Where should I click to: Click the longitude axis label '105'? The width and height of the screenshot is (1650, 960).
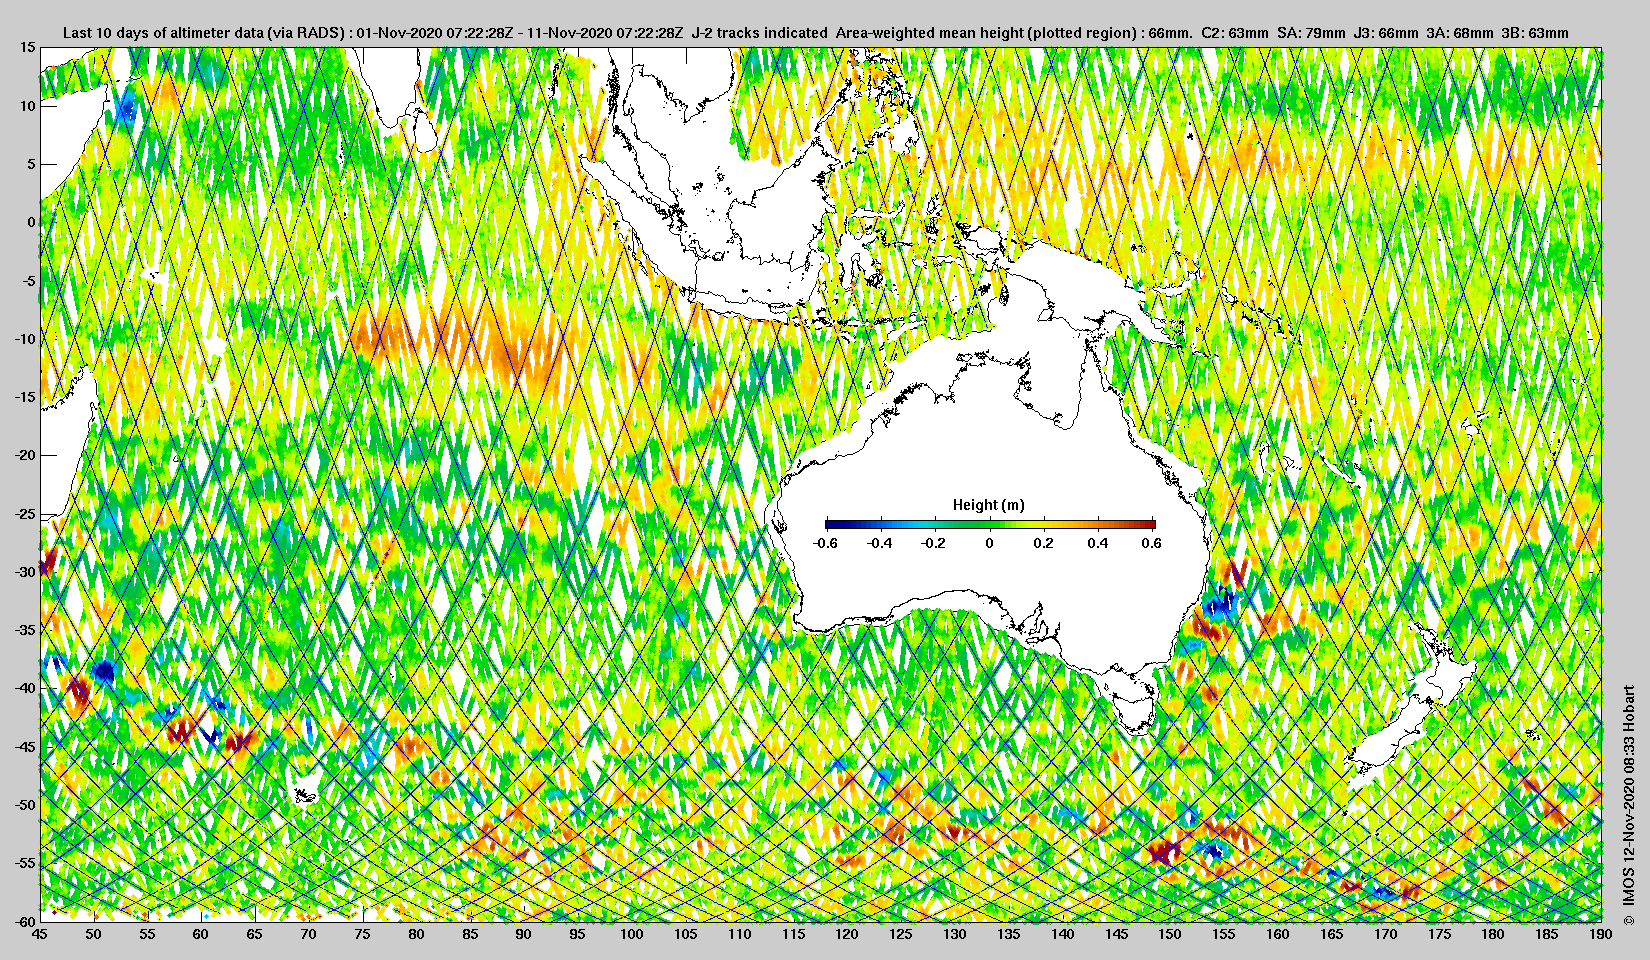click(x=685, y=934)
